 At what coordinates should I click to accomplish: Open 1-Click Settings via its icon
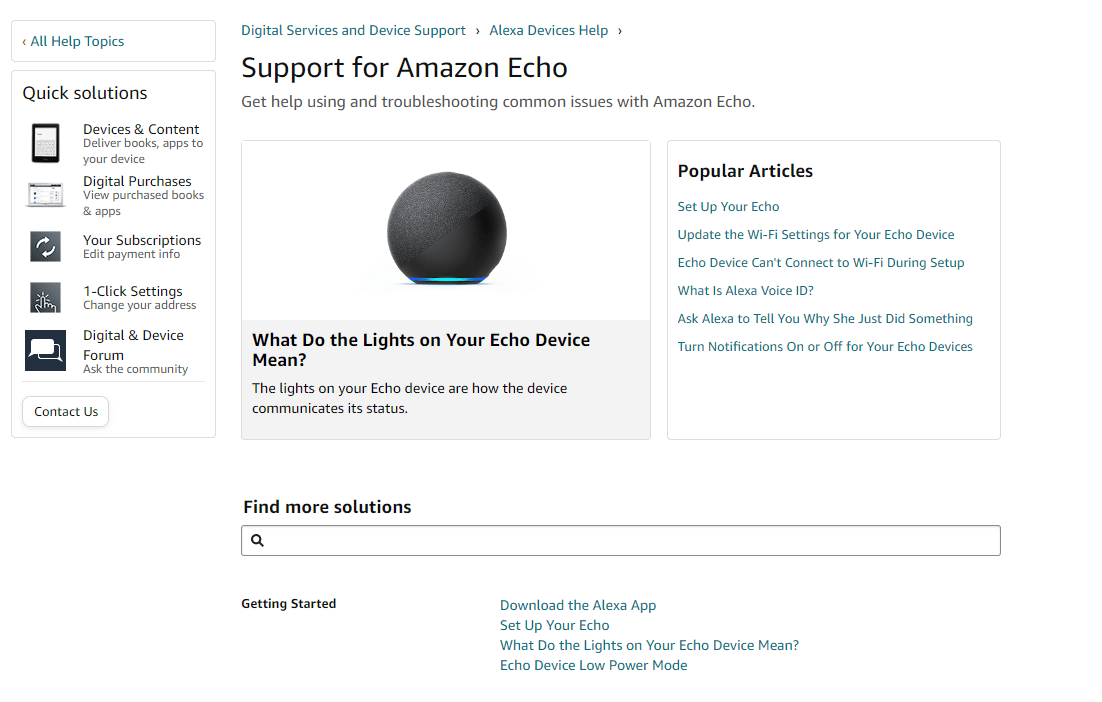pyautogui.click(x=45, y=298)
